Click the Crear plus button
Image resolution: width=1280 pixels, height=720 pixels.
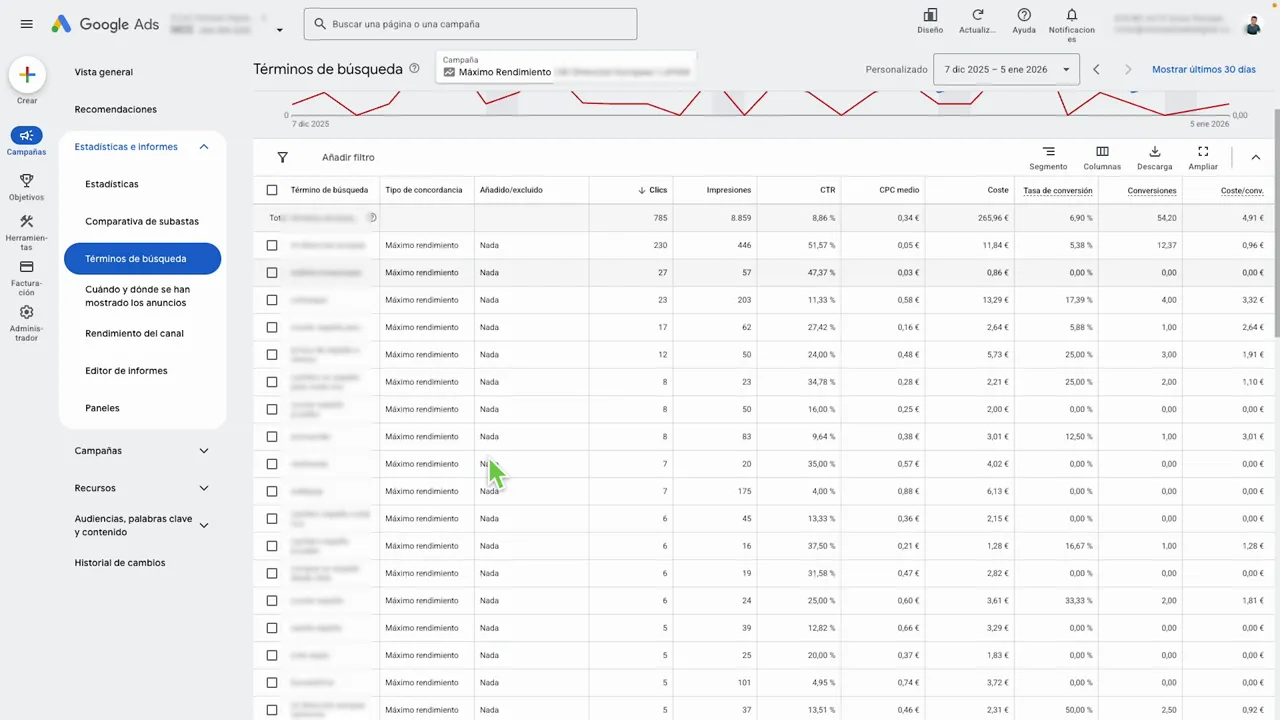(x=27, y=74)
